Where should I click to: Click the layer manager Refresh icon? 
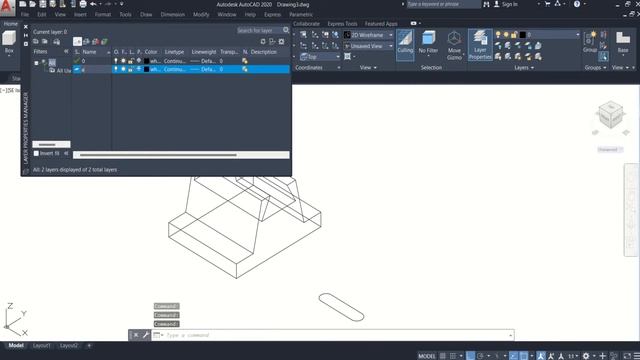263,41
